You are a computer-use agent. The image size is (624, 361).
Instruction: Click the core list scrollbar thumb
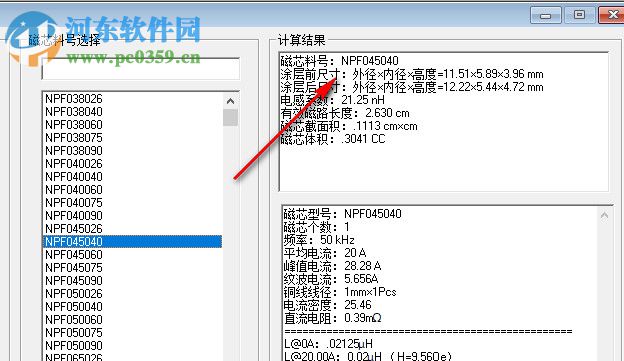click(x=230, y=117)
